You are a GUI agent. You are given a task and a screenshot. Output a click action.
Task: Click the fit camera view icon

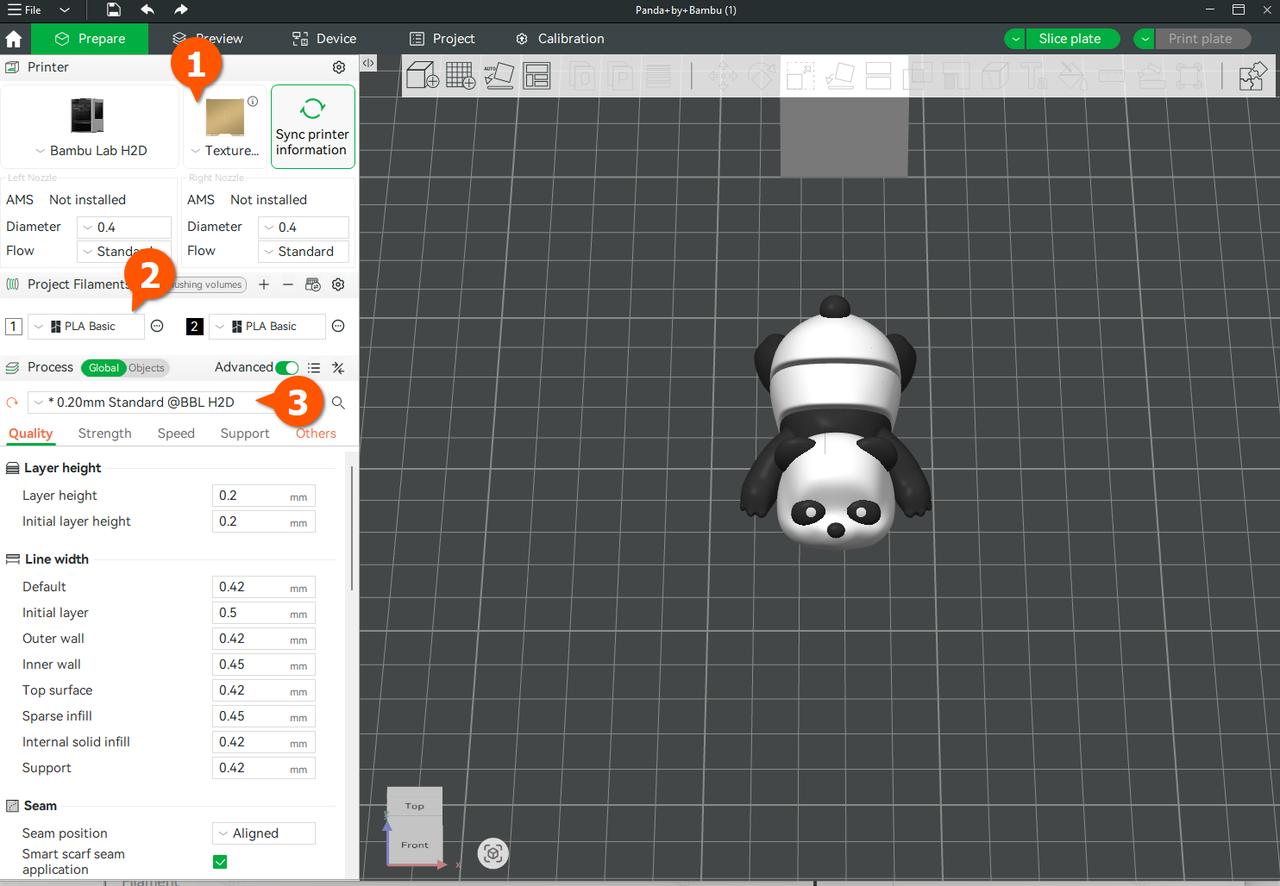coord(492,853)
